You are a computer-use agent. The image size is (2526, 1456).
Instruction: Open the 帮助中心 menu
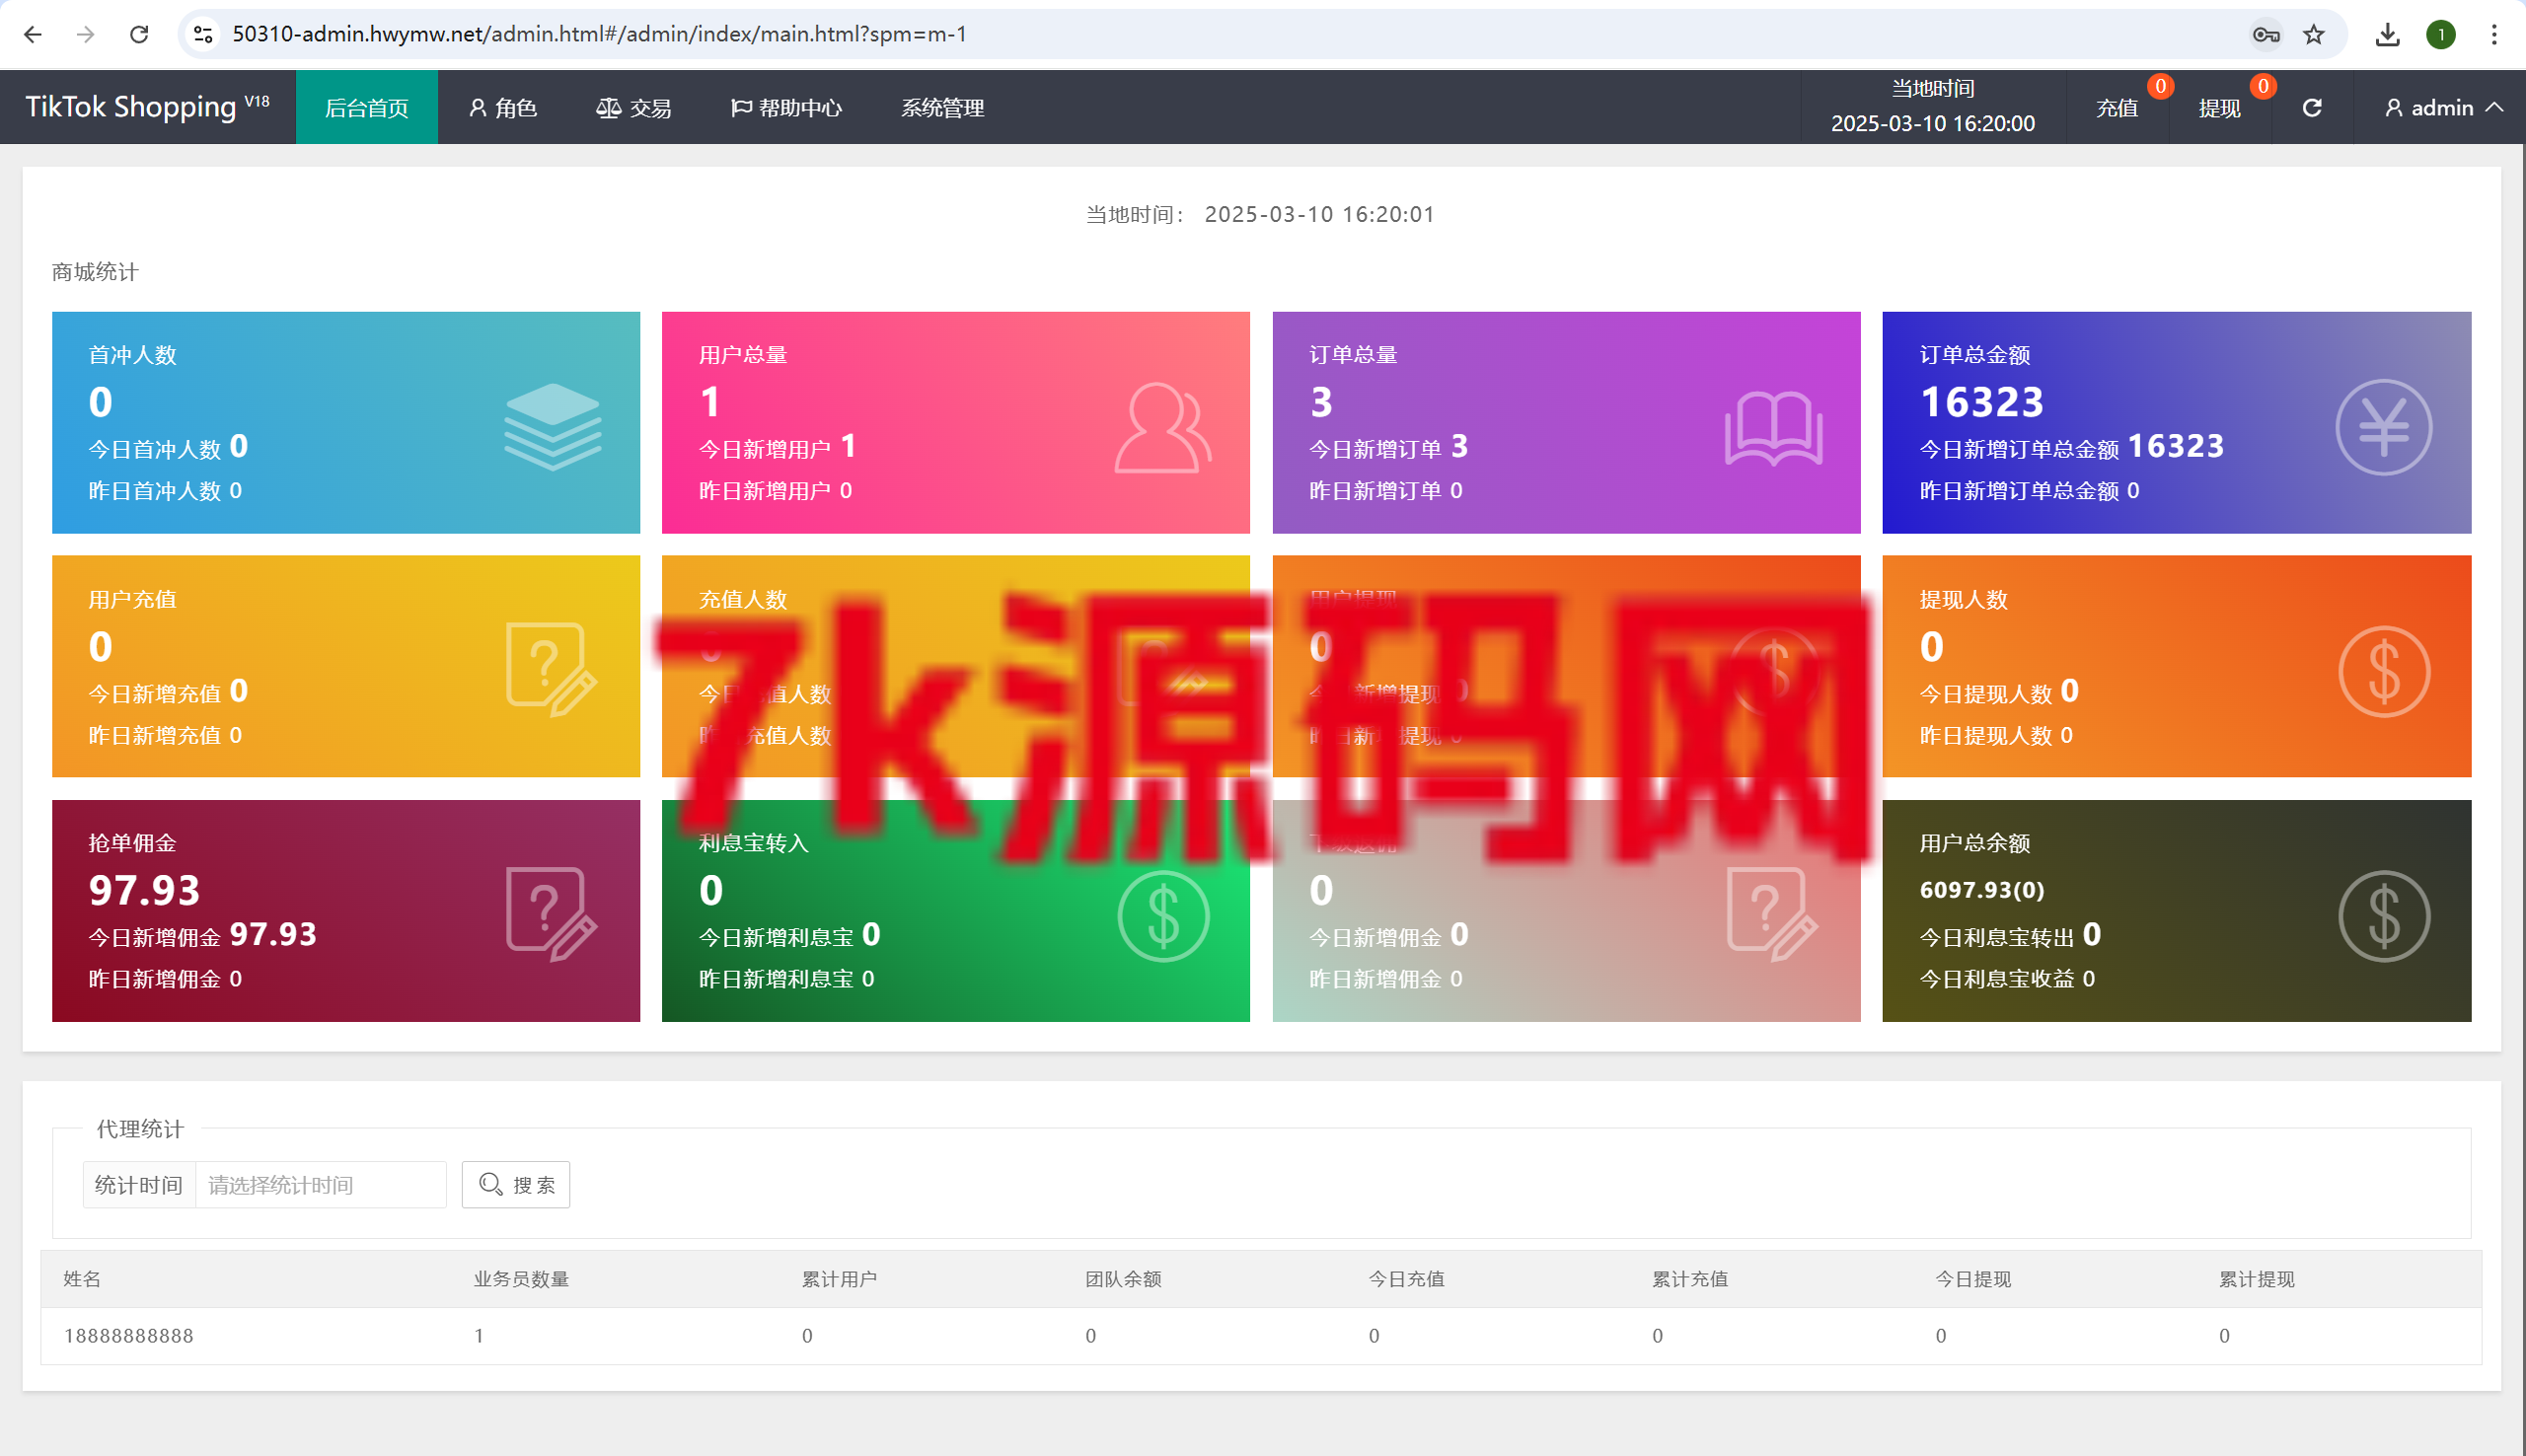pos(787,108)
